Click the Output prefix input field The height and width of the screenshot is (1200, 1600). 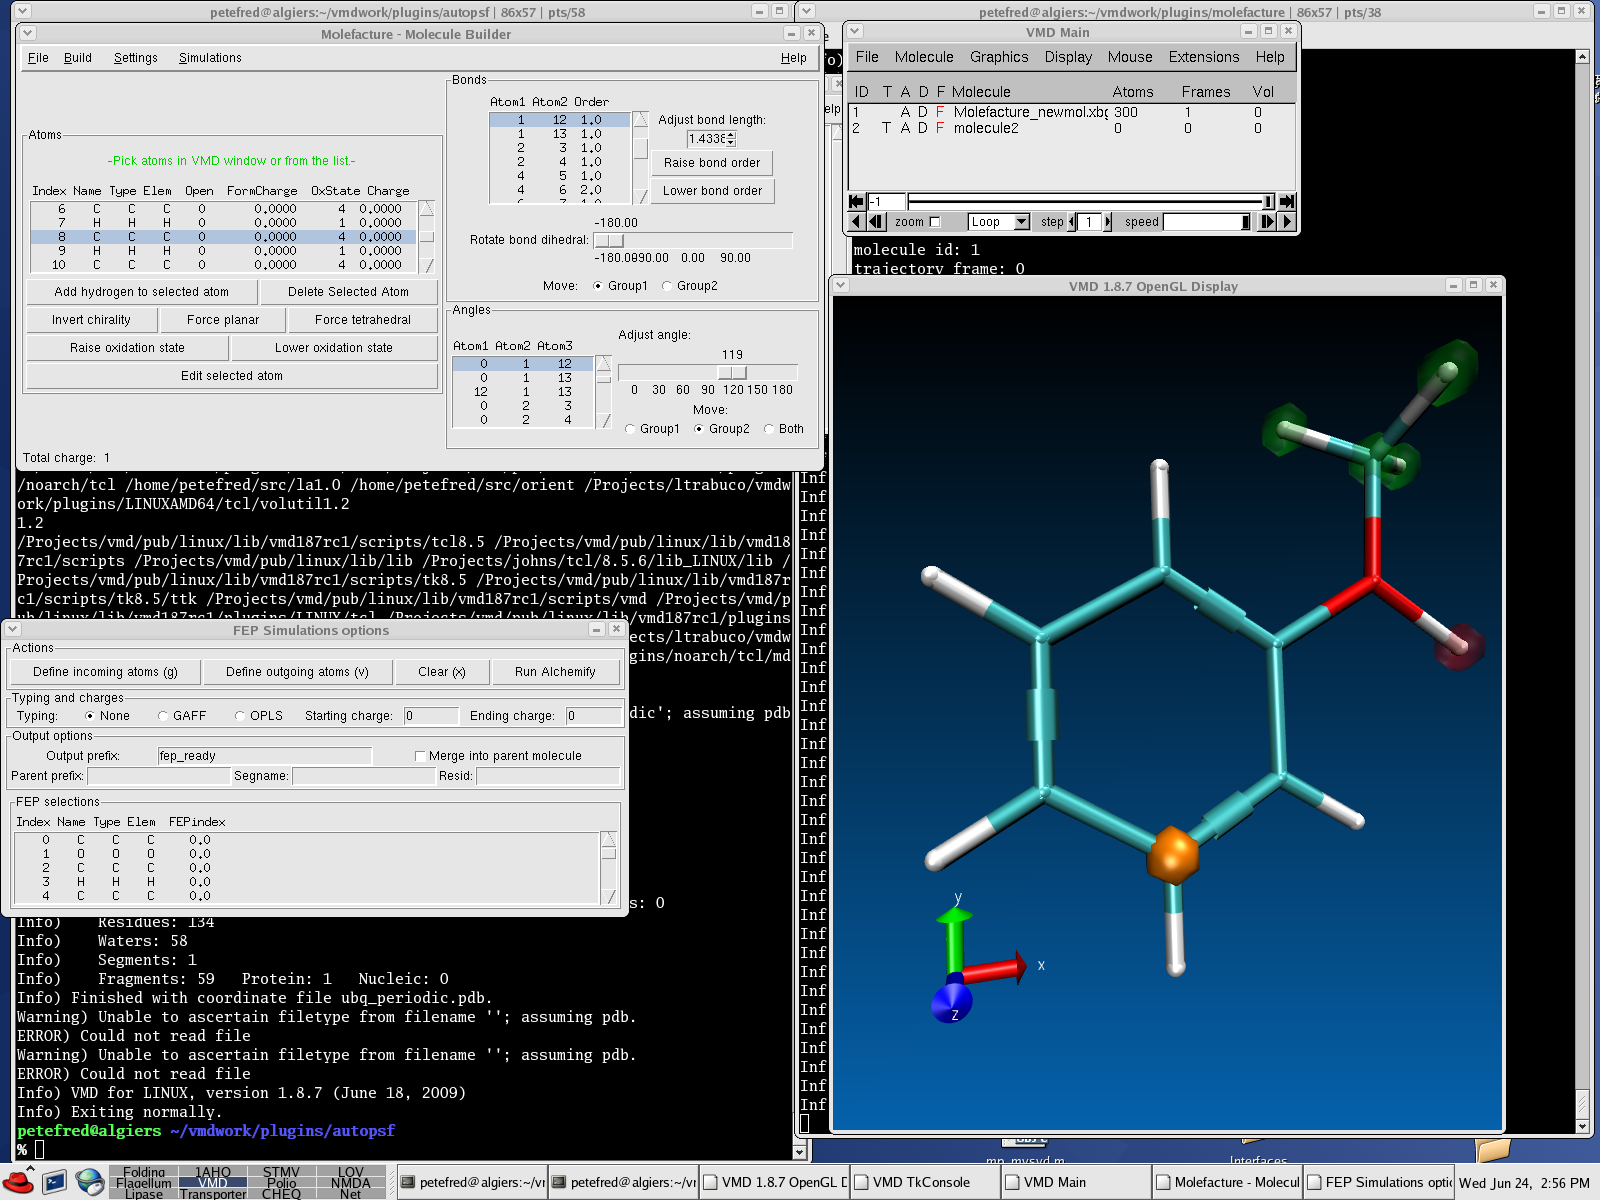pyautogui.click(x=265, y=756)
